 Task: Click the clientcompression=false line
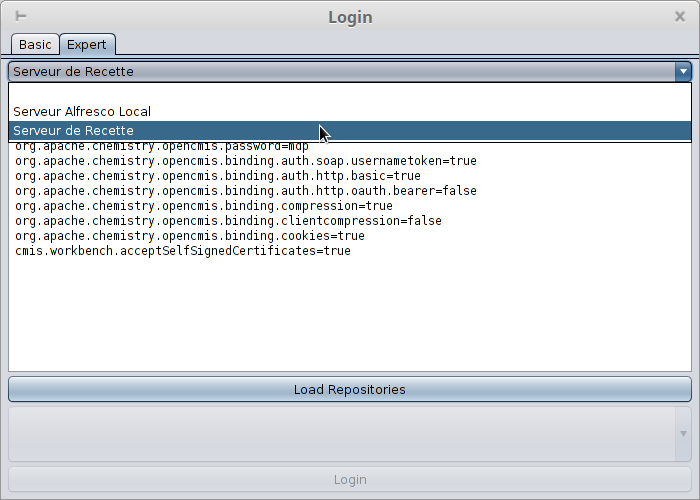(229, 221)
